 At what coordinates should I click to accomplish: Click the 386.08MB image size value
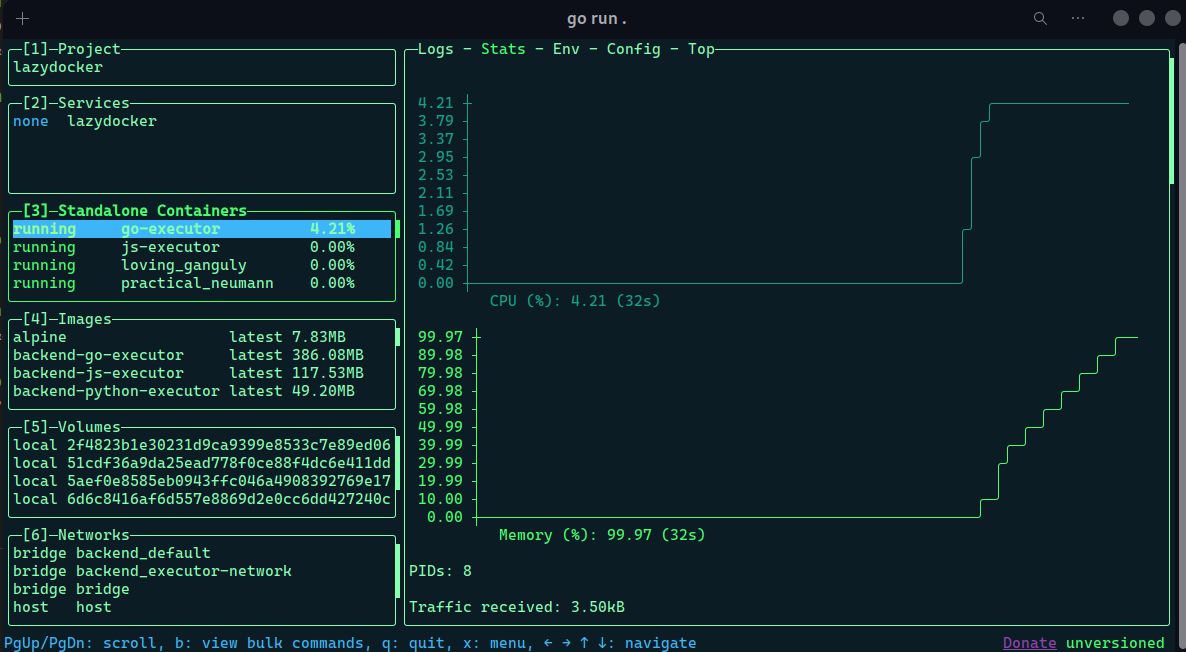click(328, 355)
